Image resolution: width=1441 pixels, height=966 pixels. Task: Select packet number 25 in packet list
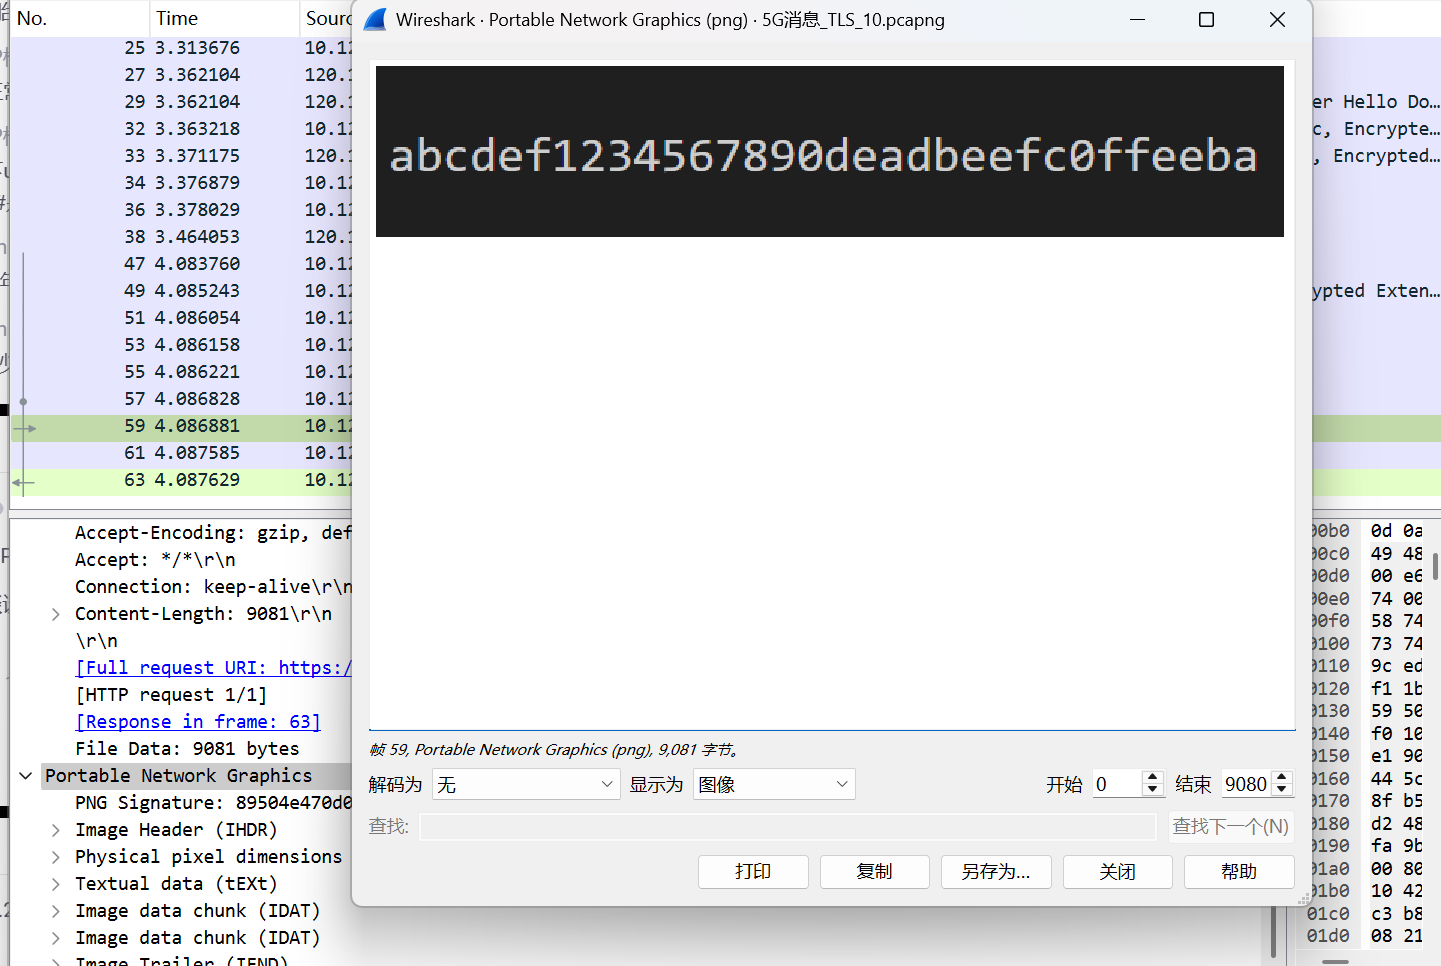(181, 48)
